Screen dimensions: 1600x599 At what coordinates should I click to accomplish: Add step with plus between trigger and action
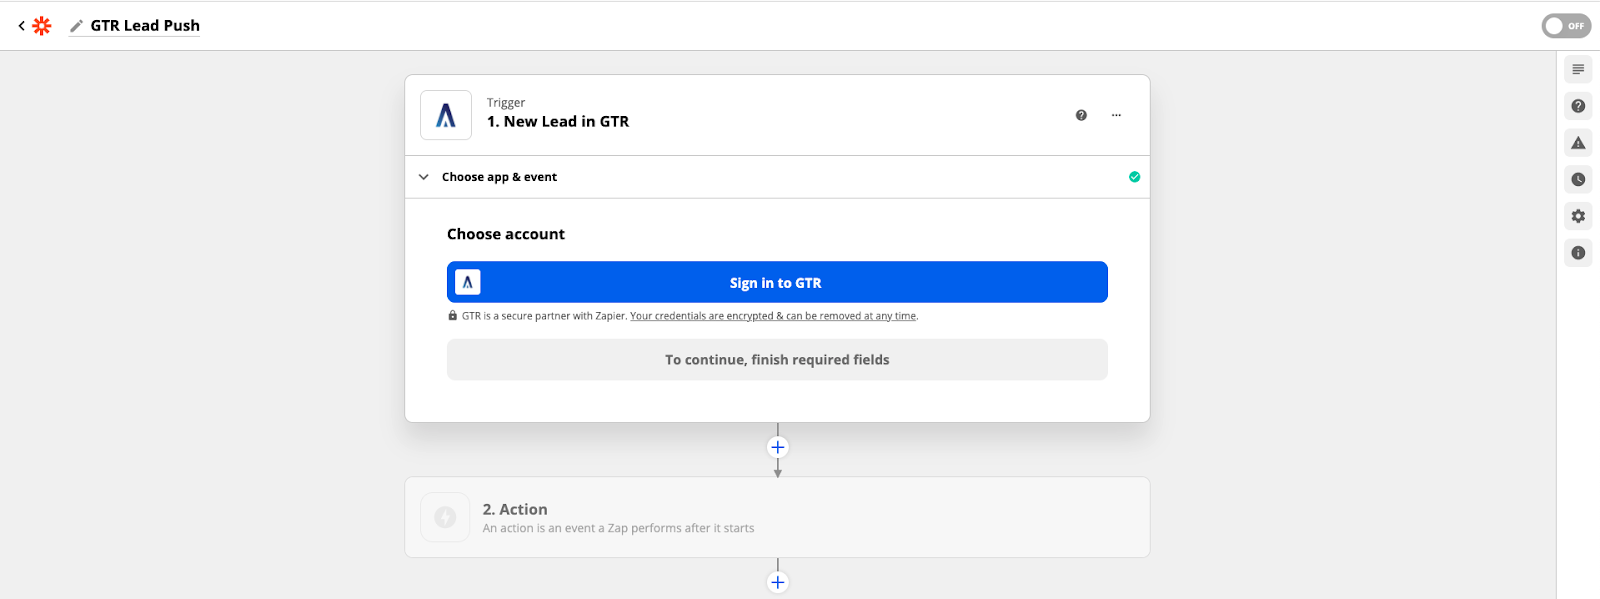click(x=778, y=447)
